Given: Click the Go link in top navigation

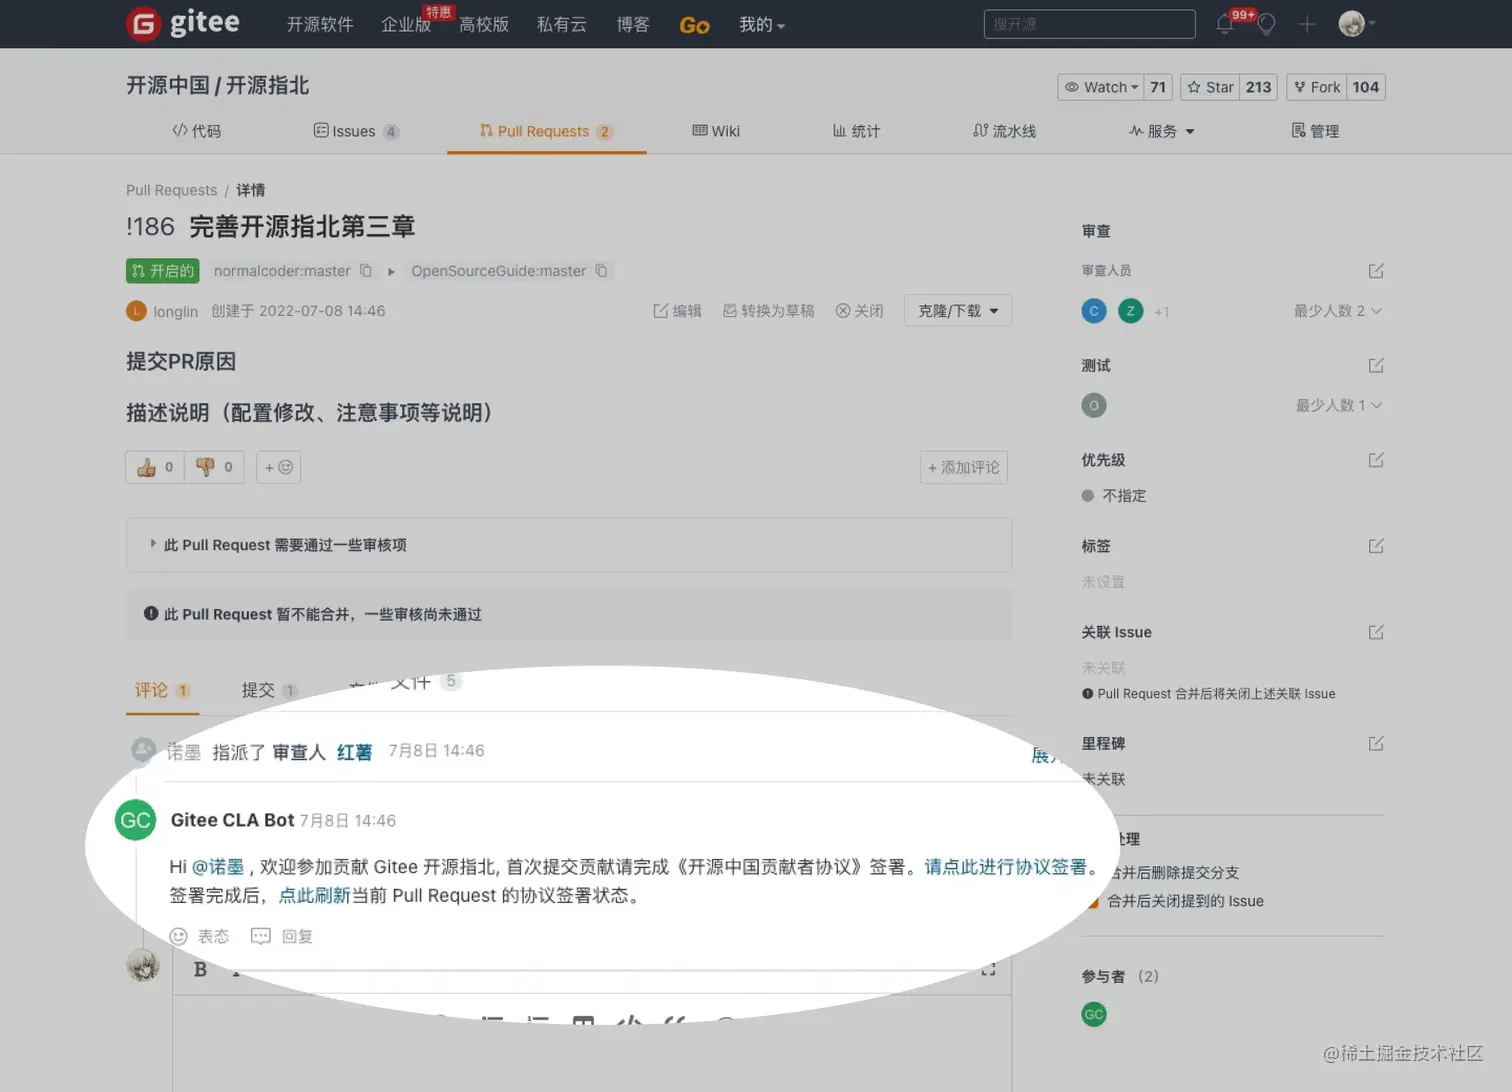Looking at the screenshot, I should tap(695, 25).
